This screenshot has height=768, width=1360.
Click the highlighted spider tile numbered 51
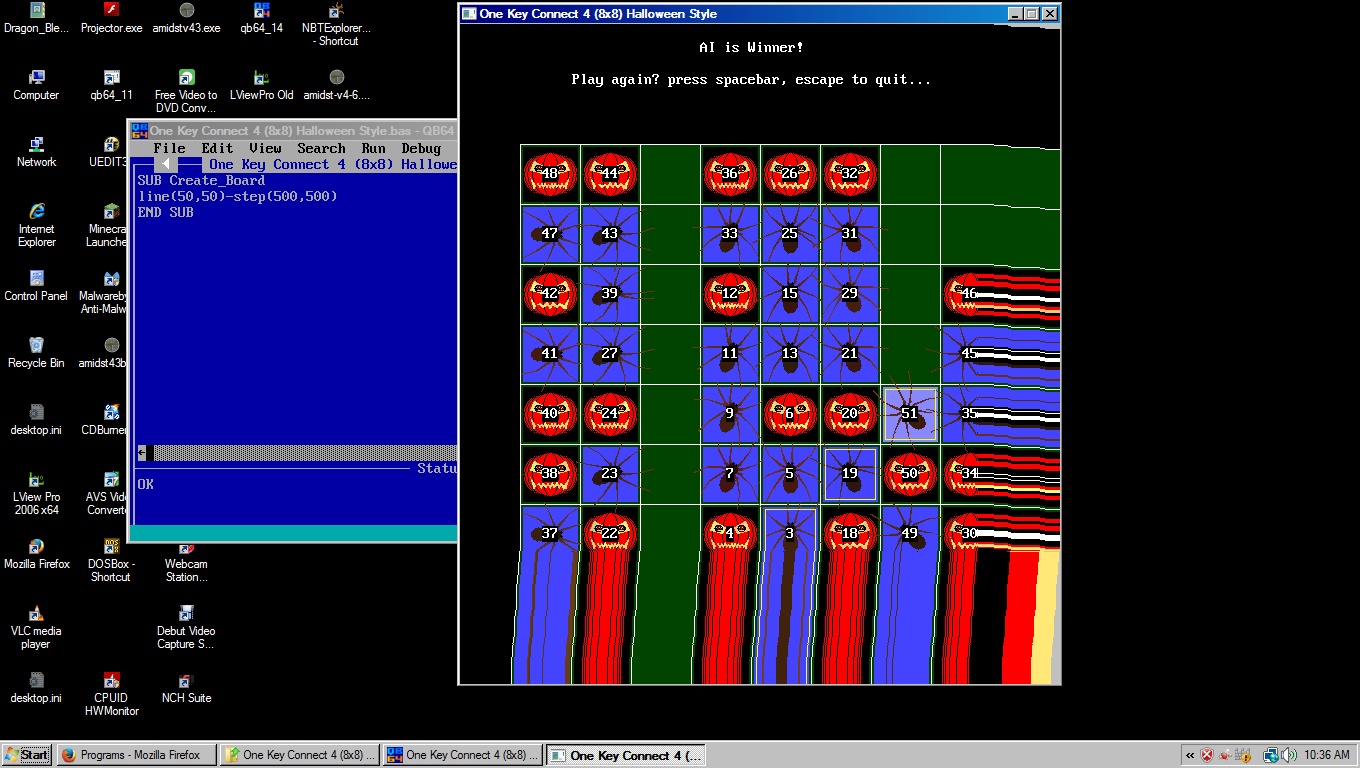coord(910,414)
